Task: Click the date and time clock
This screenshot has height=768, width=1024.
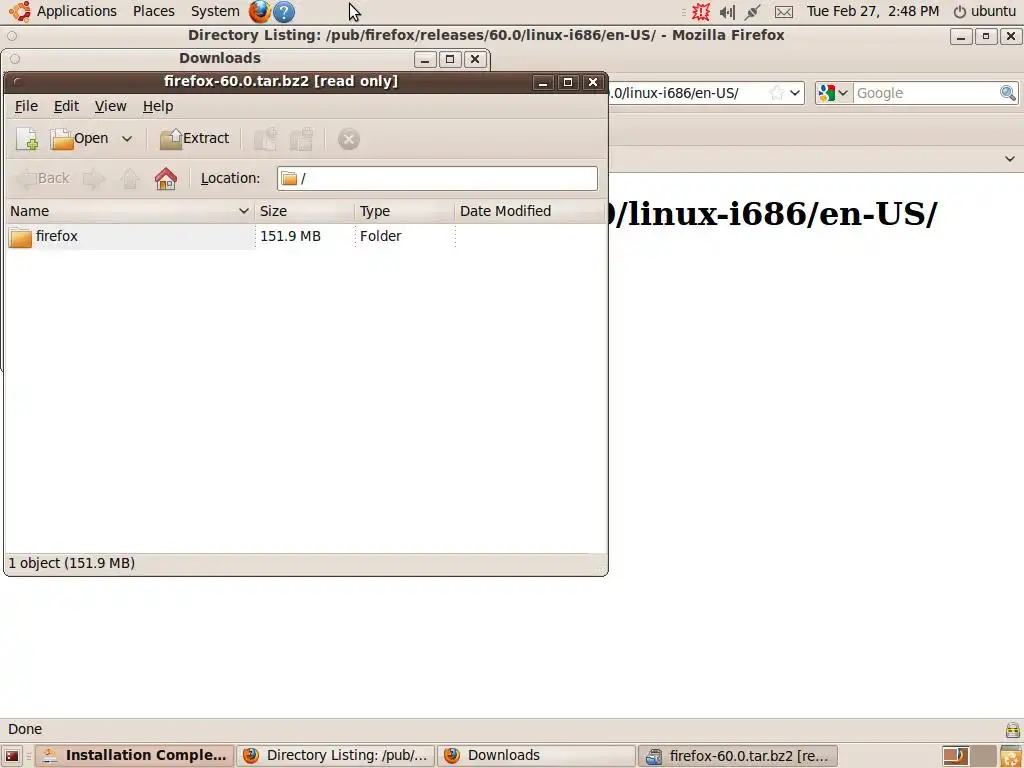Action: pos(872,11)
